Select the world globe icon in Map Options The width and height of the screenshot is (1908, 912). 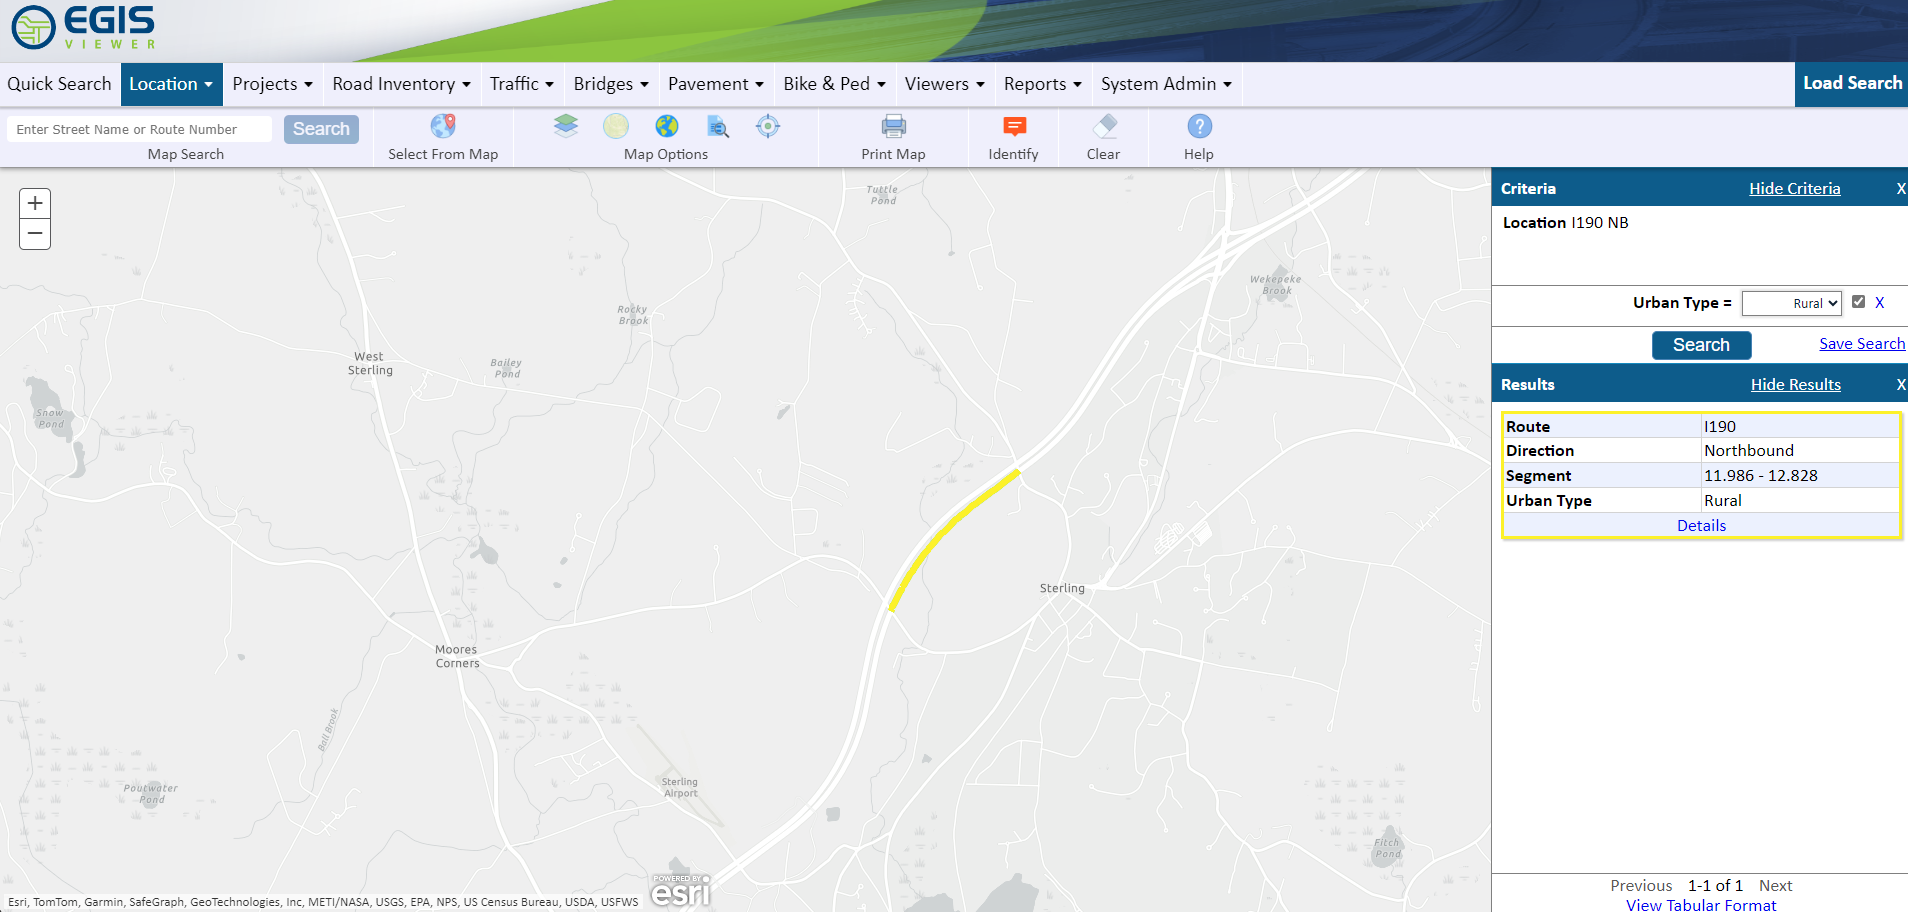point(666,127)
